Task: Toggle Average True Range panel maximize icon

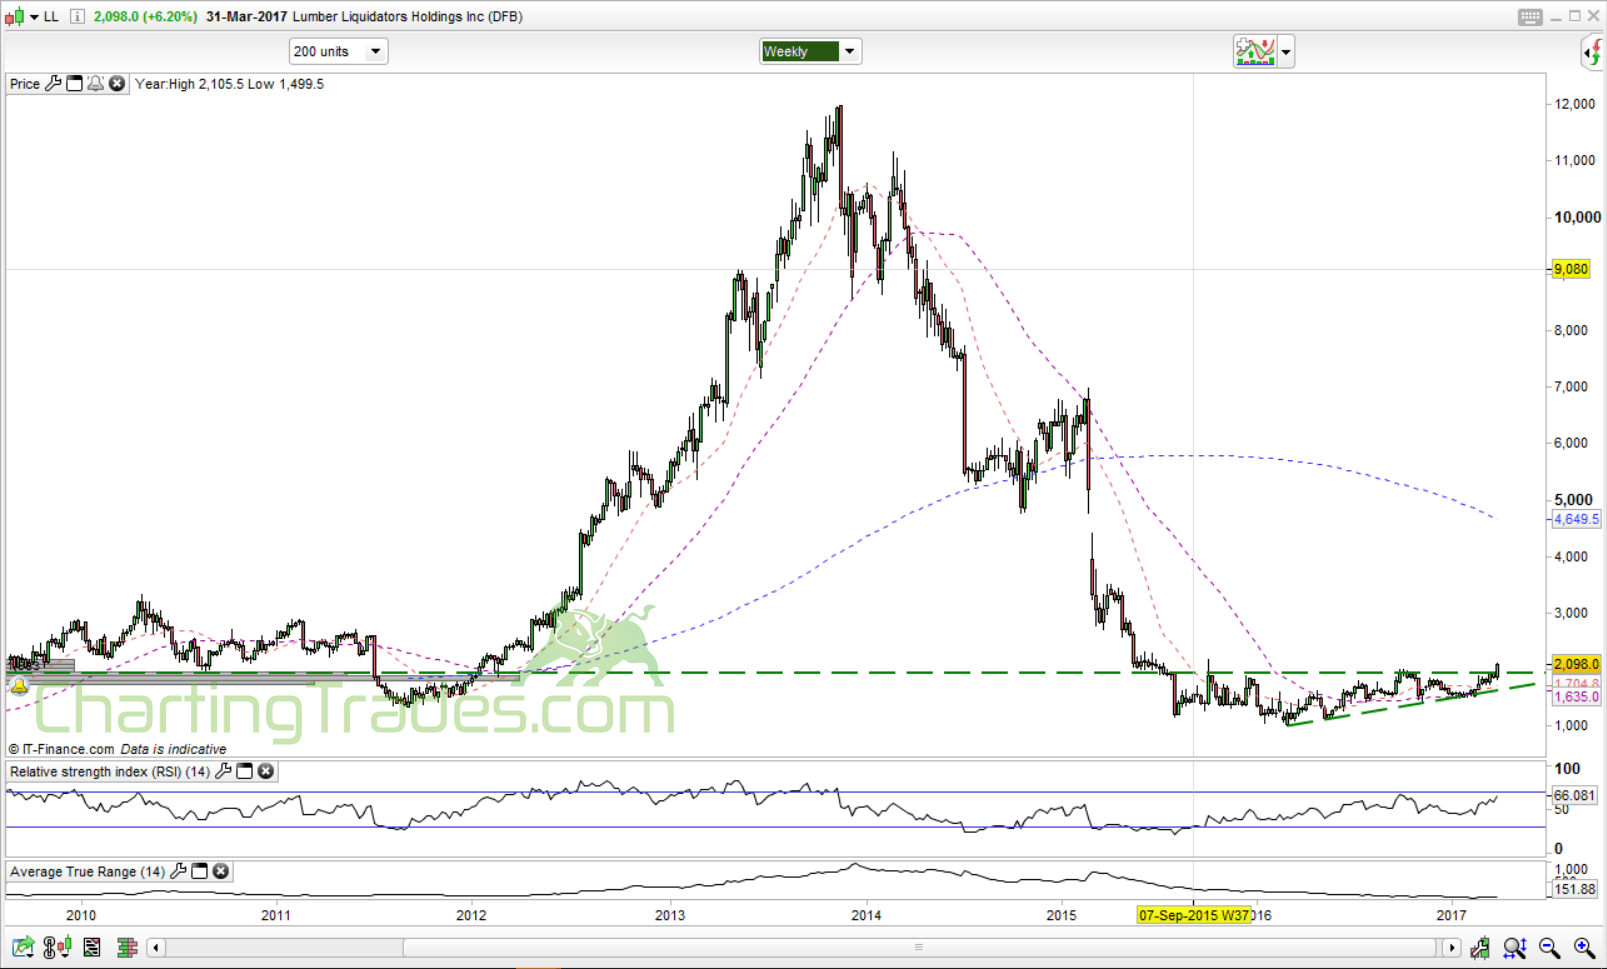Action: (199, 871)
